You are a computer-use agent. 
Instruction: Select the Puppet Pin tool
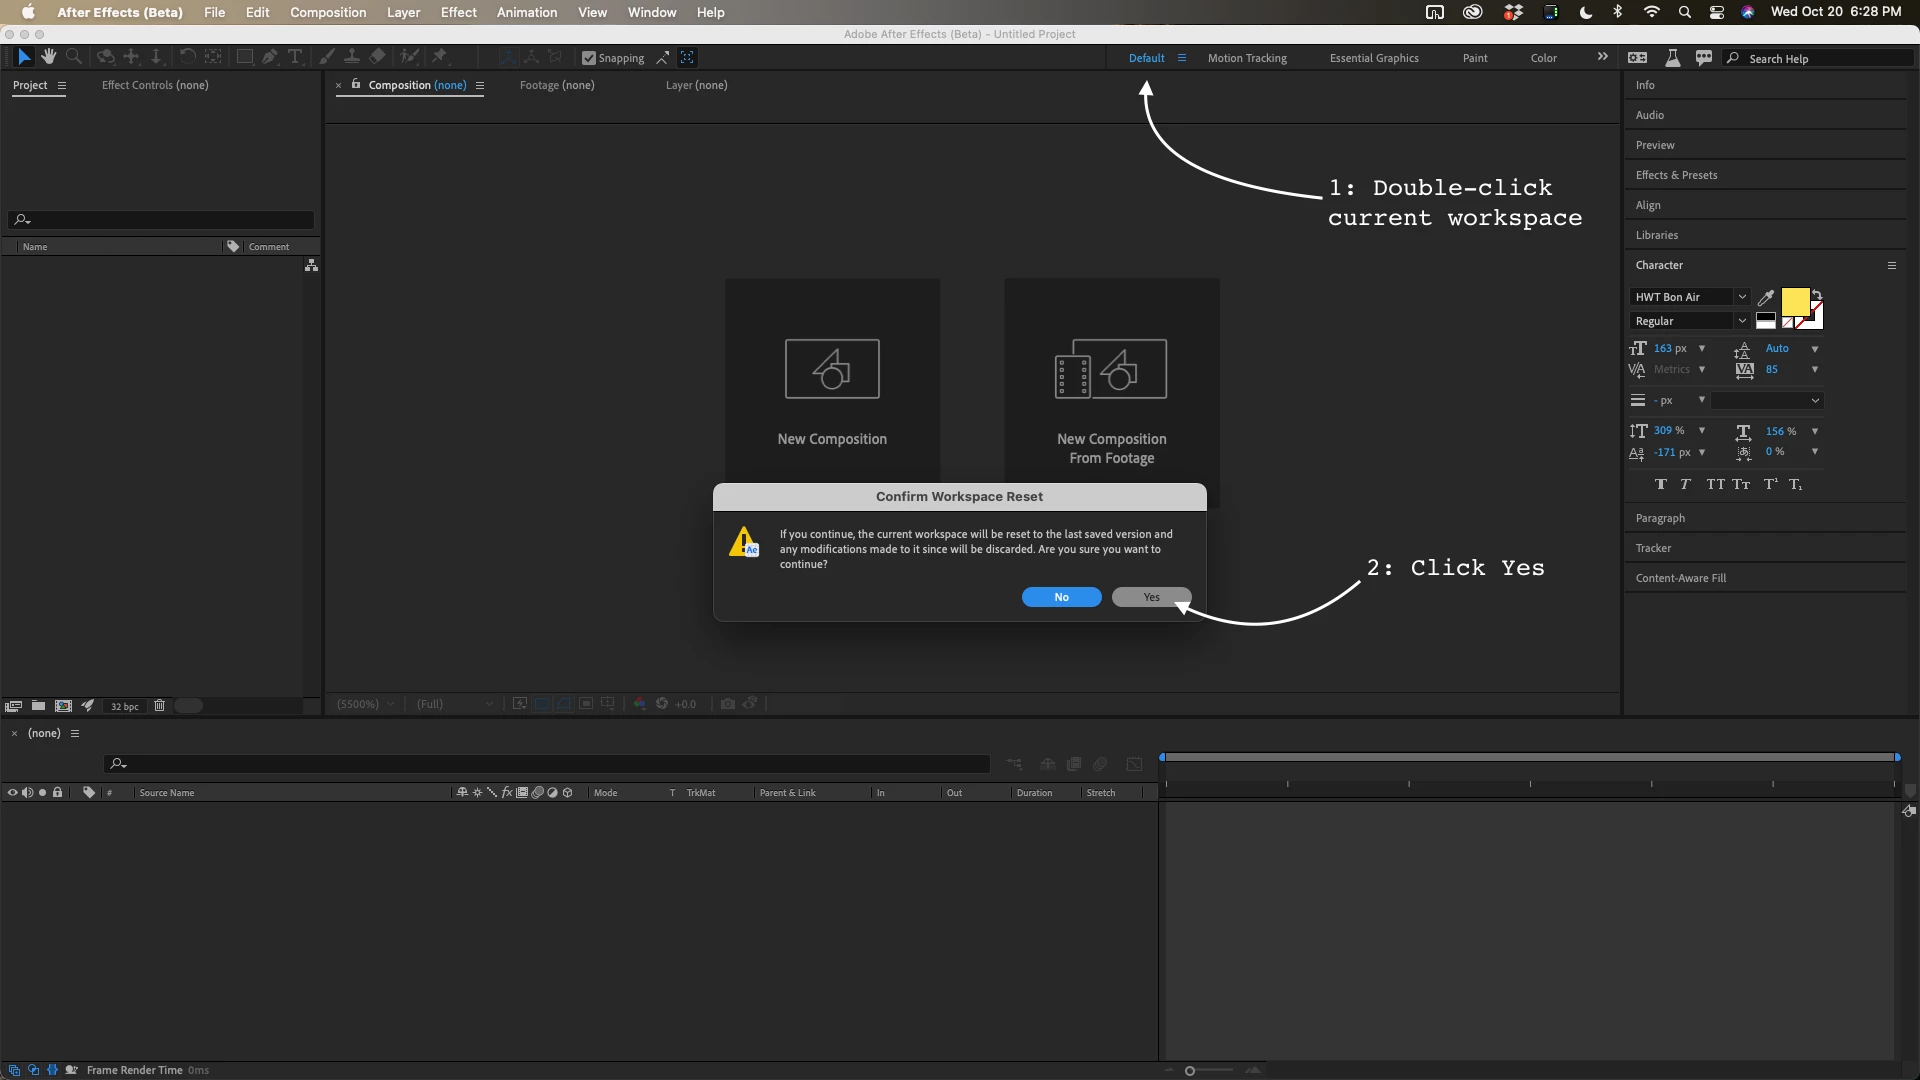click(439, 57)
